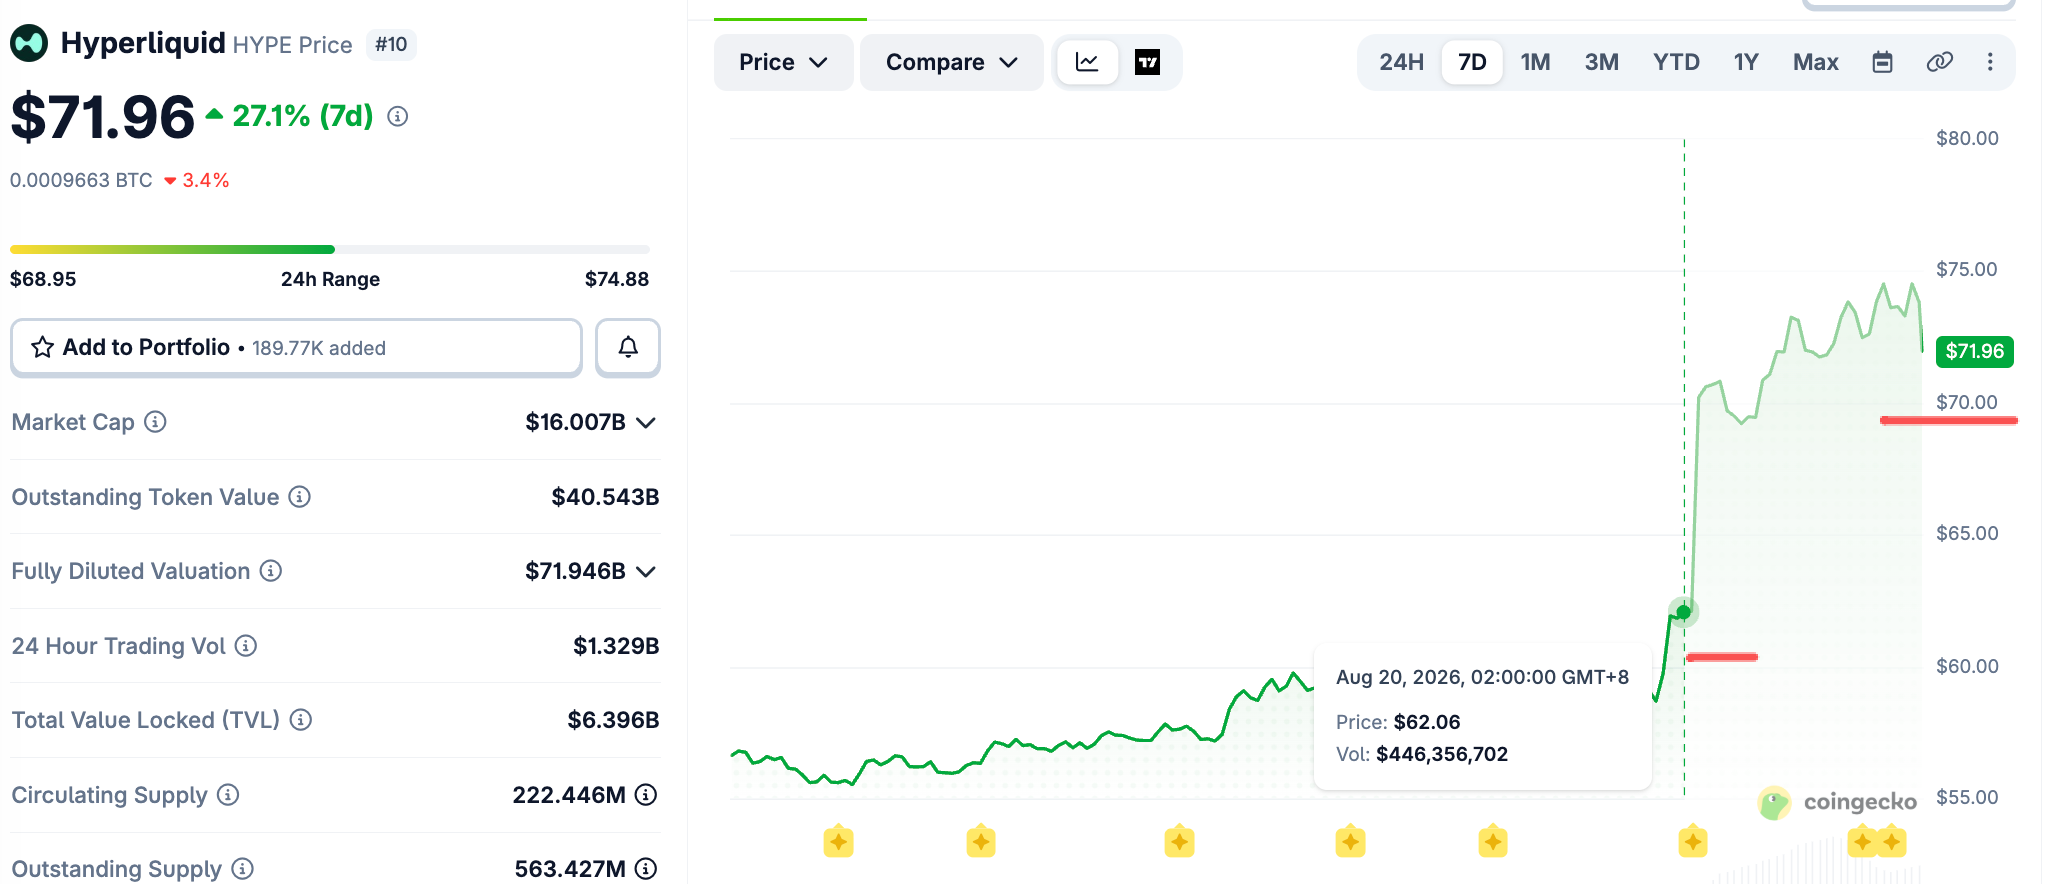2050x884 pixels.
Task: Click the $74.88 24h high value
Action: coord(617,279)
